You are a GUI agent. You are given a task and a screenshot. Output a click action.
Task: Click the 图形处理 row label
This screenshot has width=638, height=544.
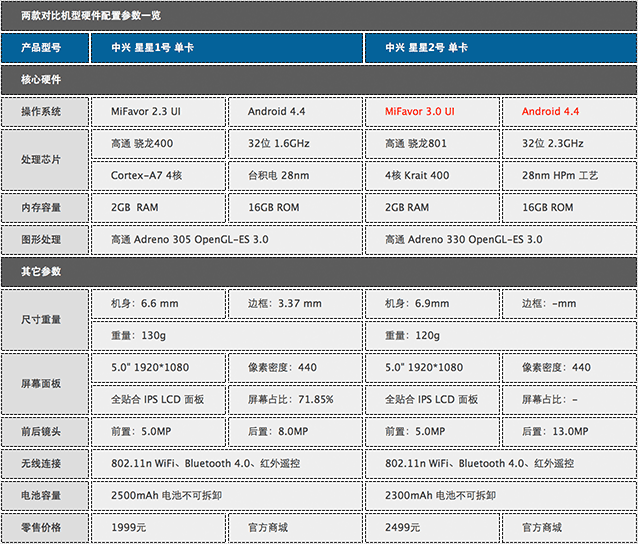click(45, 240)
